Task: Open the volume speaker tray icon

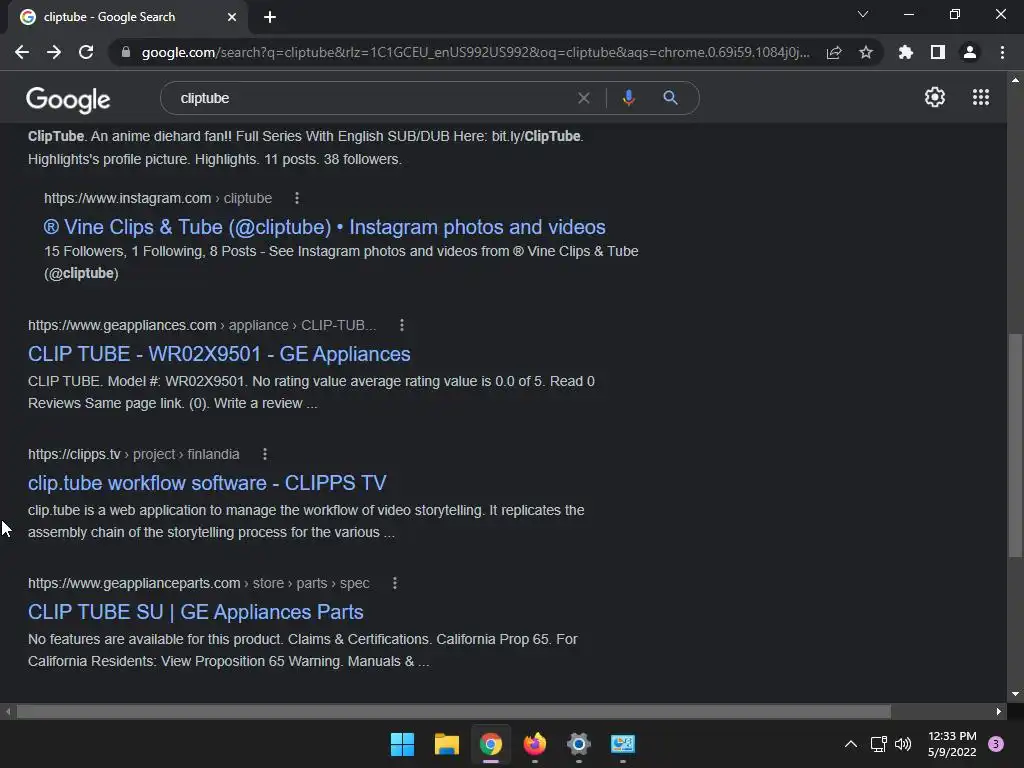Action: click(x=903, y=744)
